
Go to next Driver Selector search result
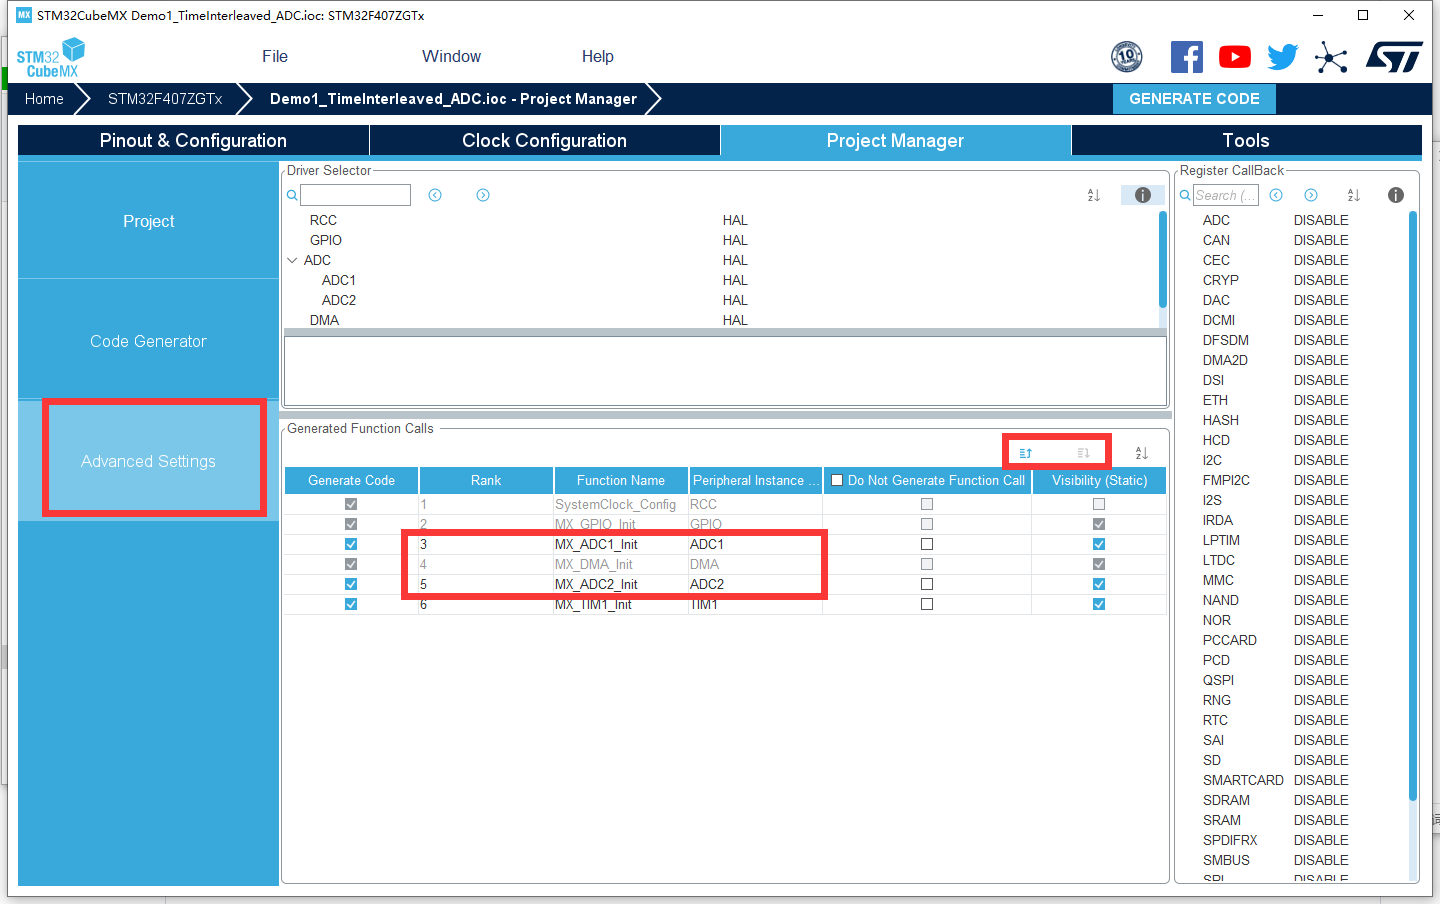click(x=483, y=195)
